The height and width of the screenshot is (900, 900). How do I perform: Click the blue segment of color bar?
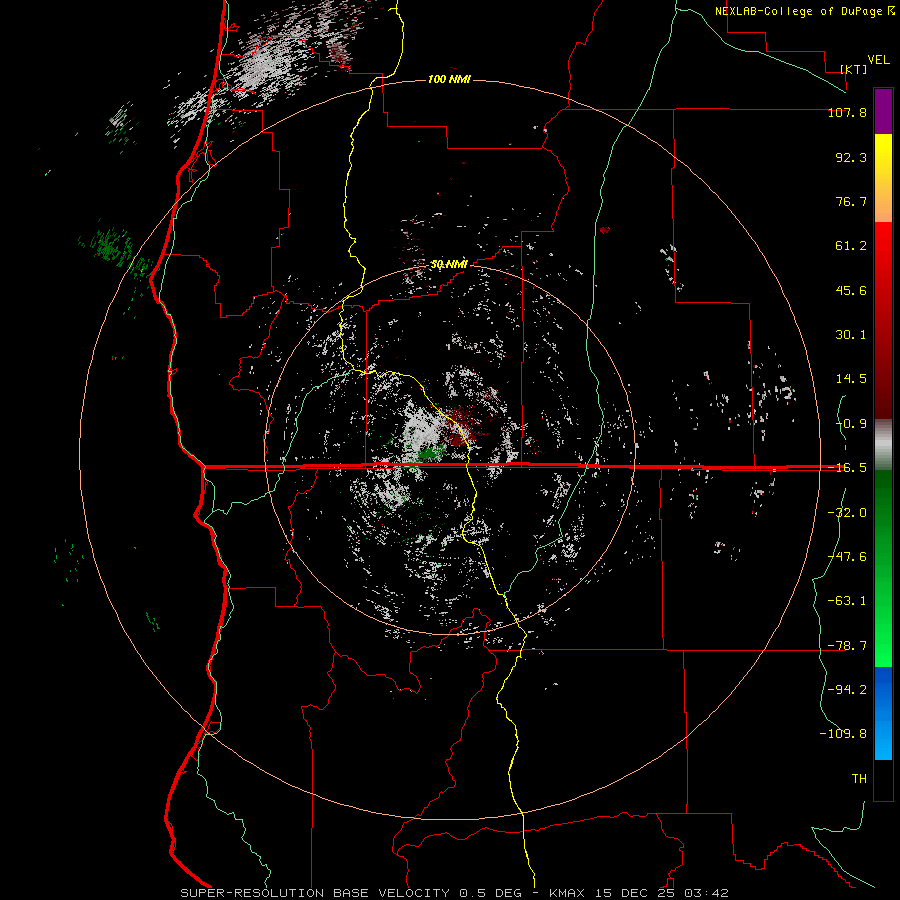[x=883, y=713]
